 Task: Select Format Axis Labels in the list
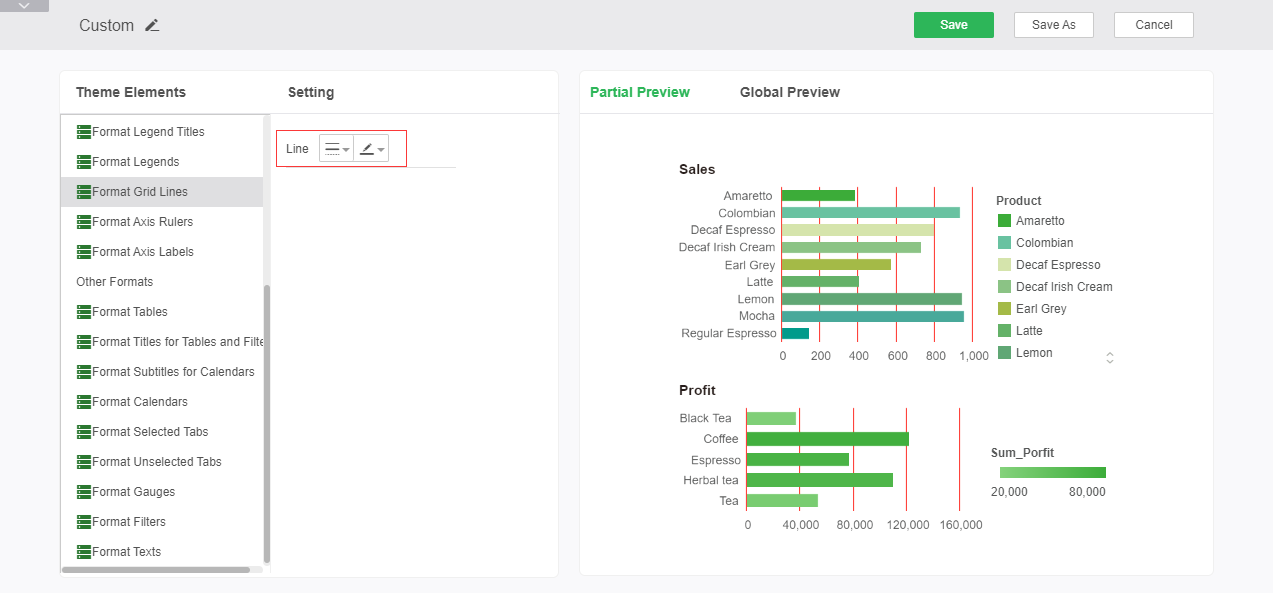click(x=142, y=252)
